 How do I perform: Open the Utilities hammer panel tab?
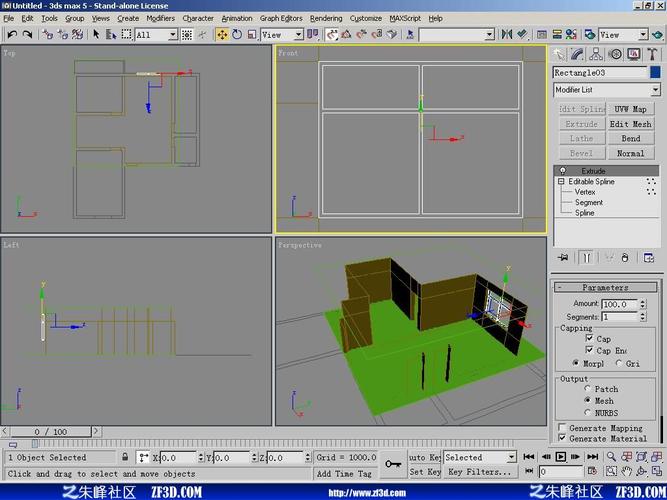pyautogui.click(x=651, y=54)
